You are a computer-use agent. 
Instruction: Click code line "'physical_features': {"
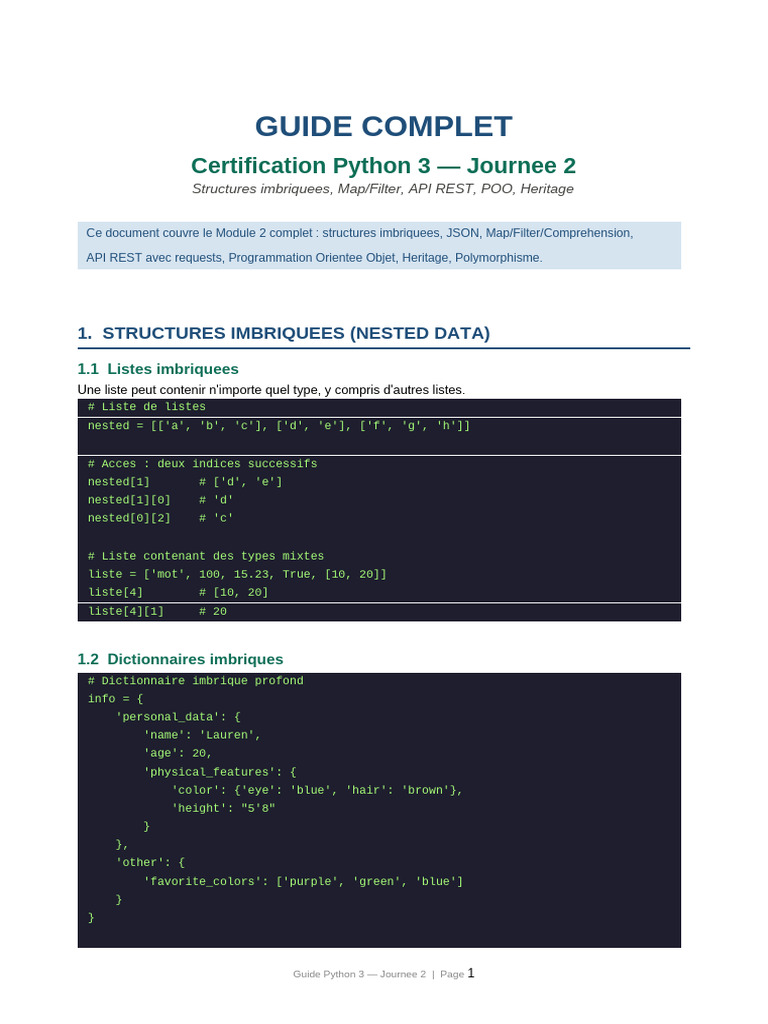(x=220, y=772)
